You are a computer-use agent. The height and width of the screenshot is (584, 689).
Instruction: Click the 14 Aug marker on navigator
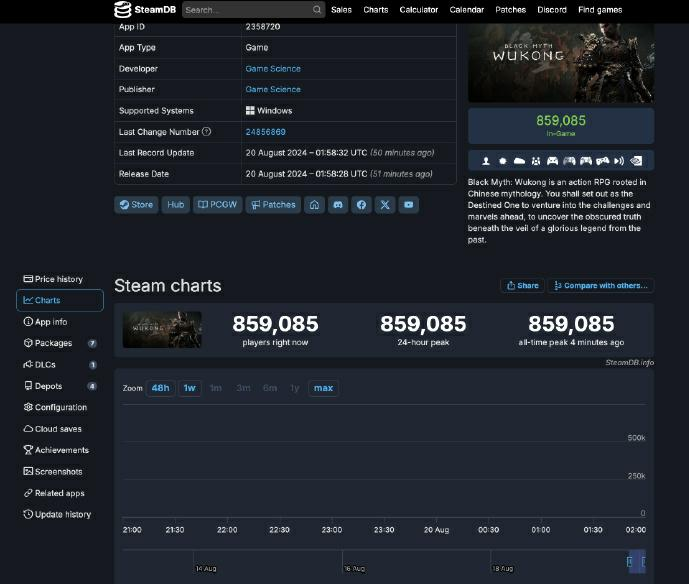click(206, 569)
